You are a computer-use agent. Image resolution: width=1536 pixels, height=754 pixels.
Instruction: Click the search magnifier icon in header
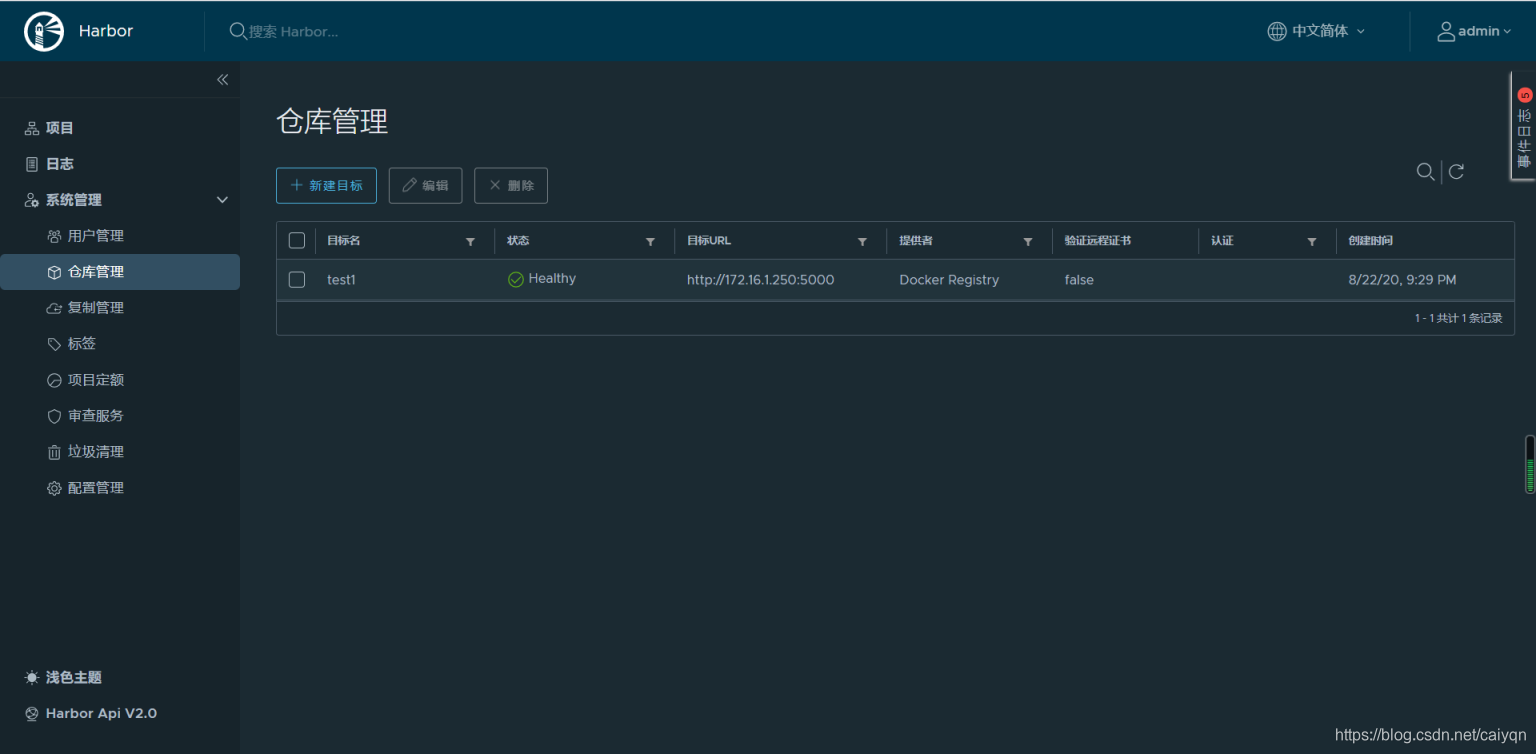point(238,31)
